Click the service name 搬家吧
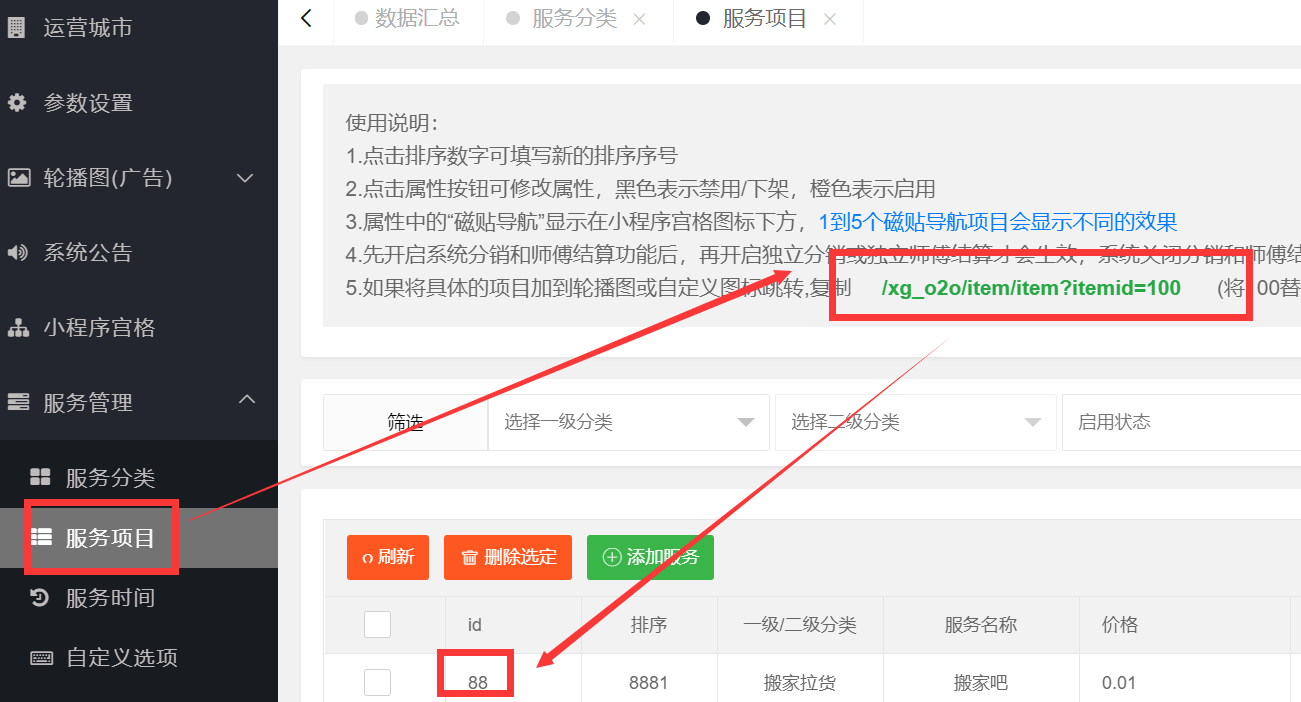This screenshot has width=1301, height=702. (981, 683)
